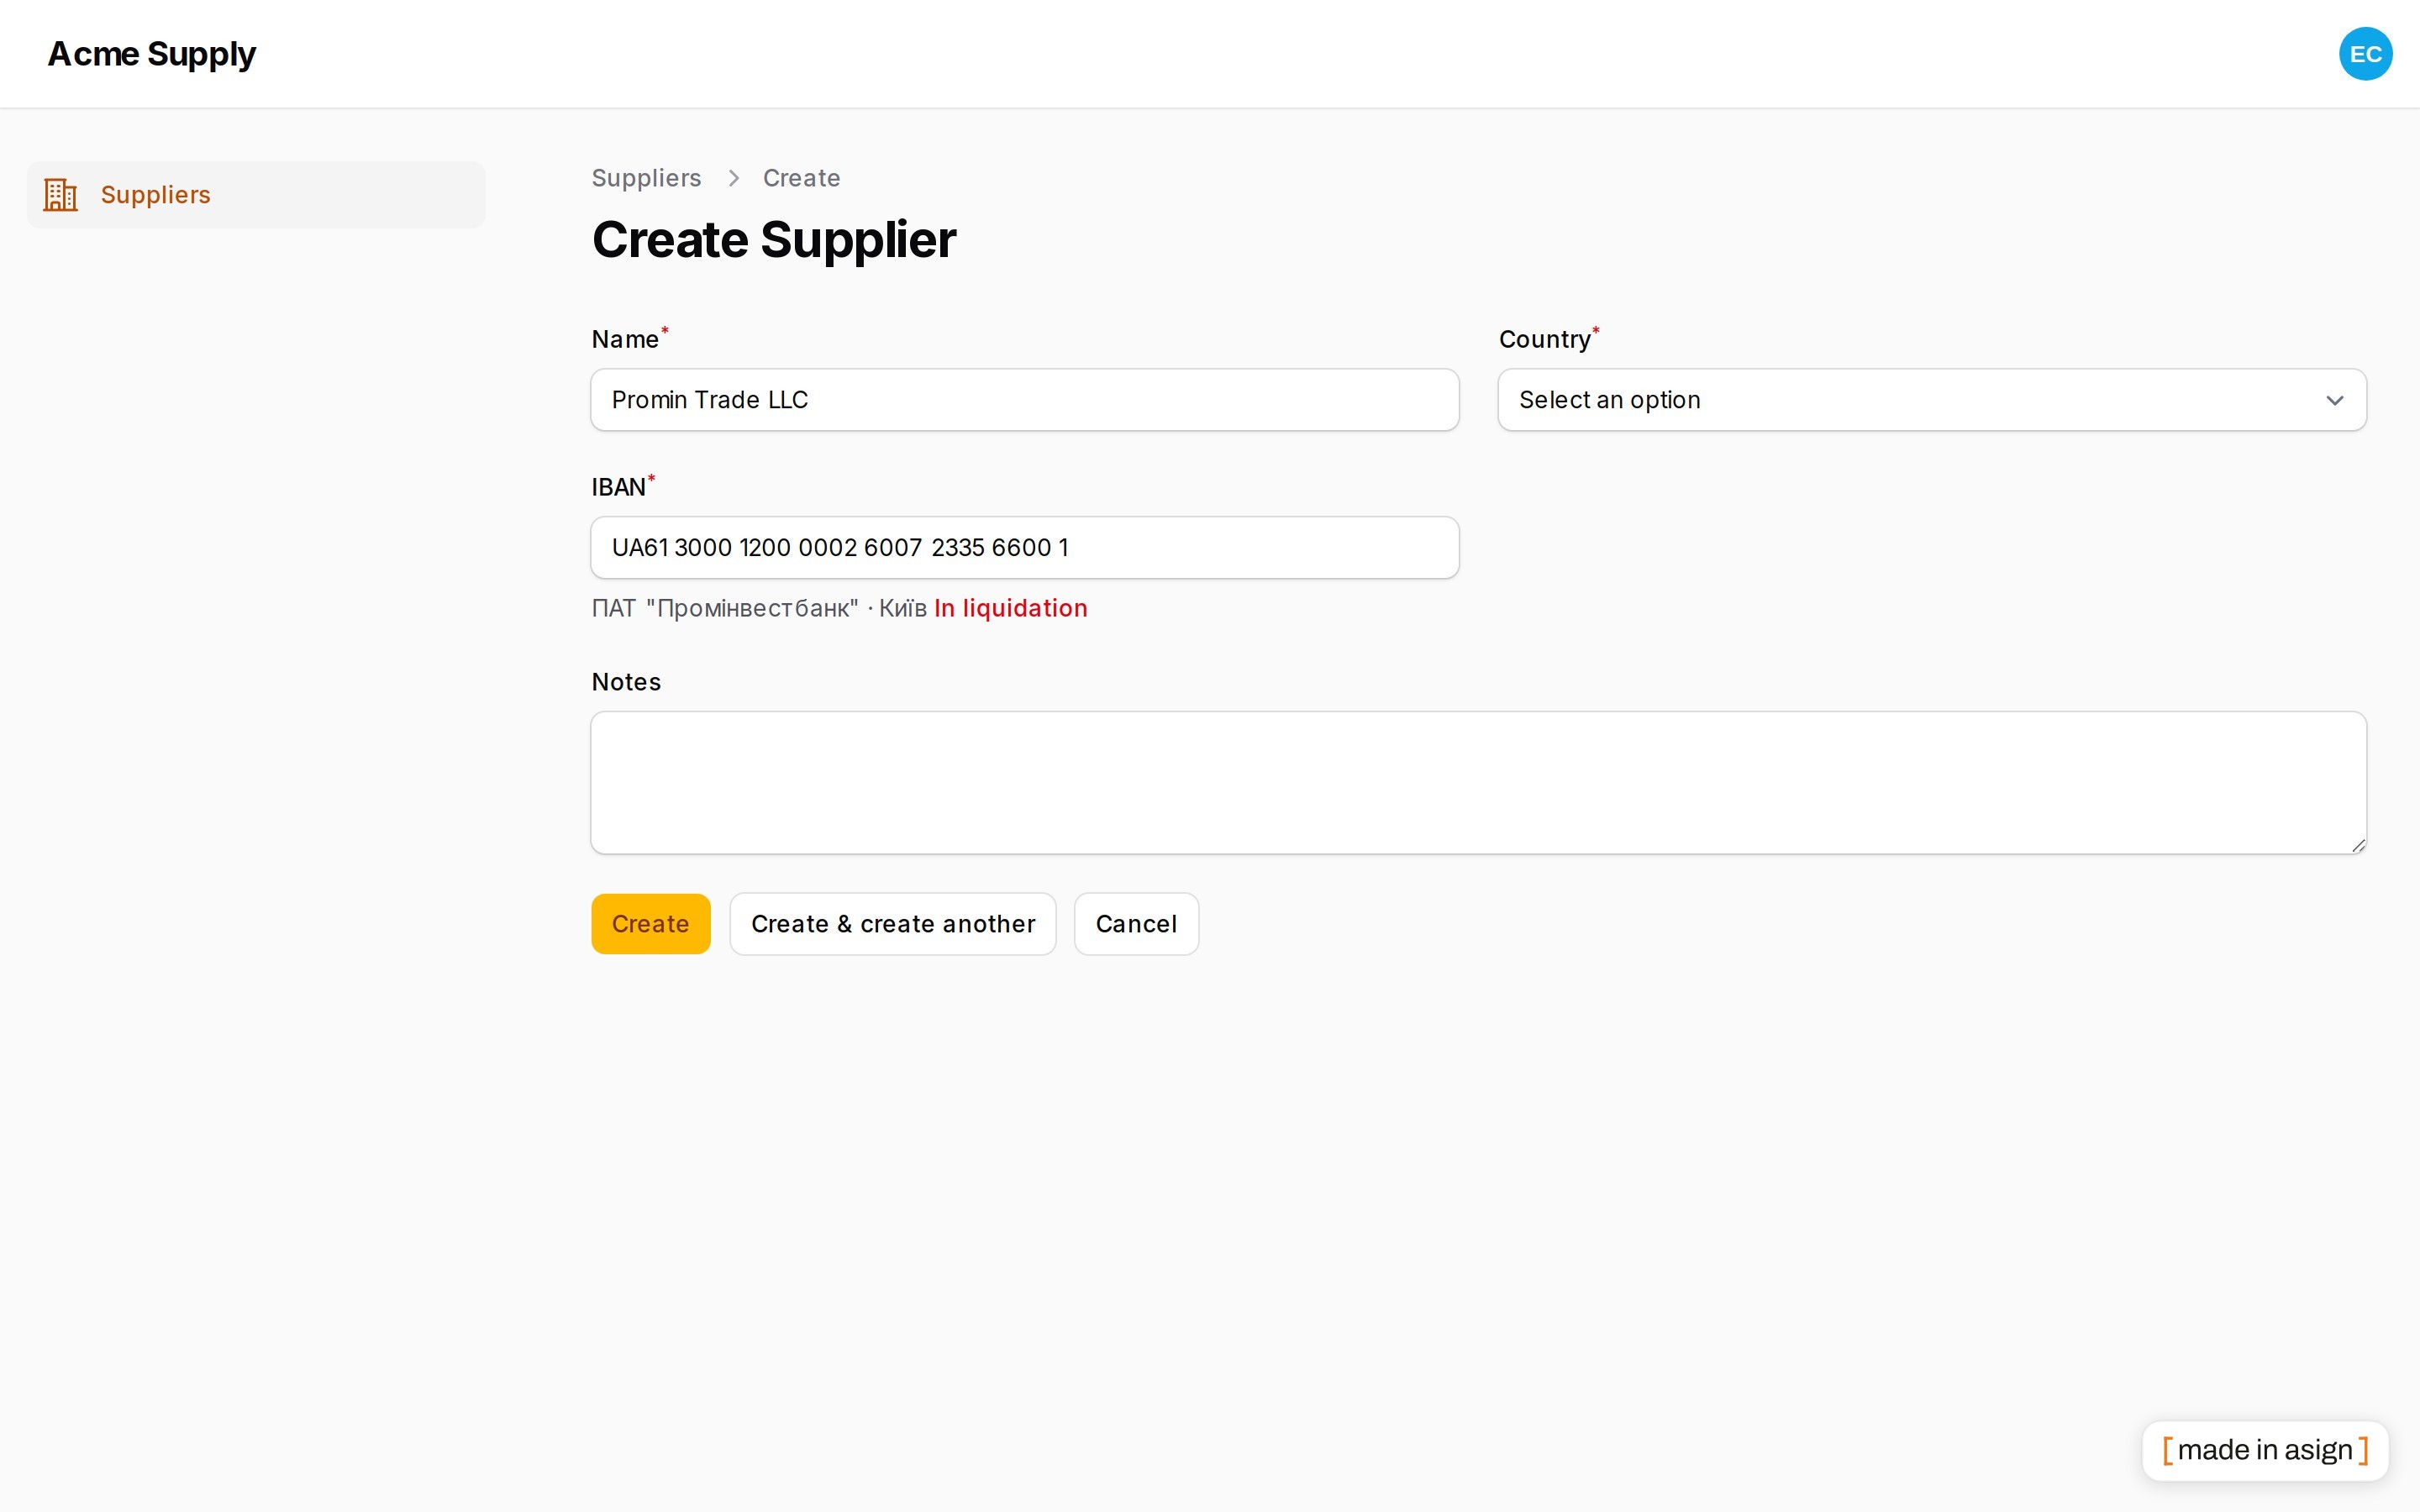Focus the IBAN input field

pyautogui.click(x=1025, y=548)
